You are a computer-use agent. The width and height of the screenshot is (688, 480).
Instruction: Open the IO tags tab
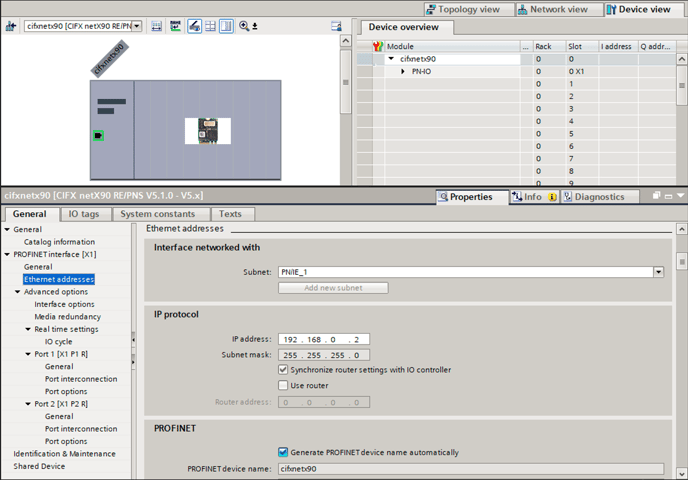(x=83, y=214)
